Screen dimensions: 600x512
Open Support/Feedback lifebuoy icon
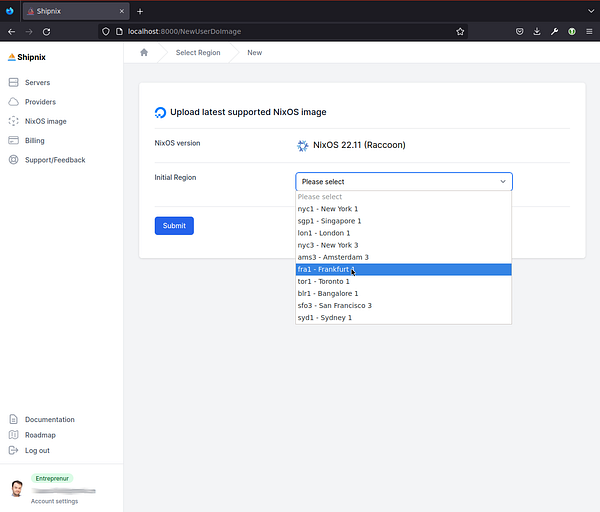[13, 160]
